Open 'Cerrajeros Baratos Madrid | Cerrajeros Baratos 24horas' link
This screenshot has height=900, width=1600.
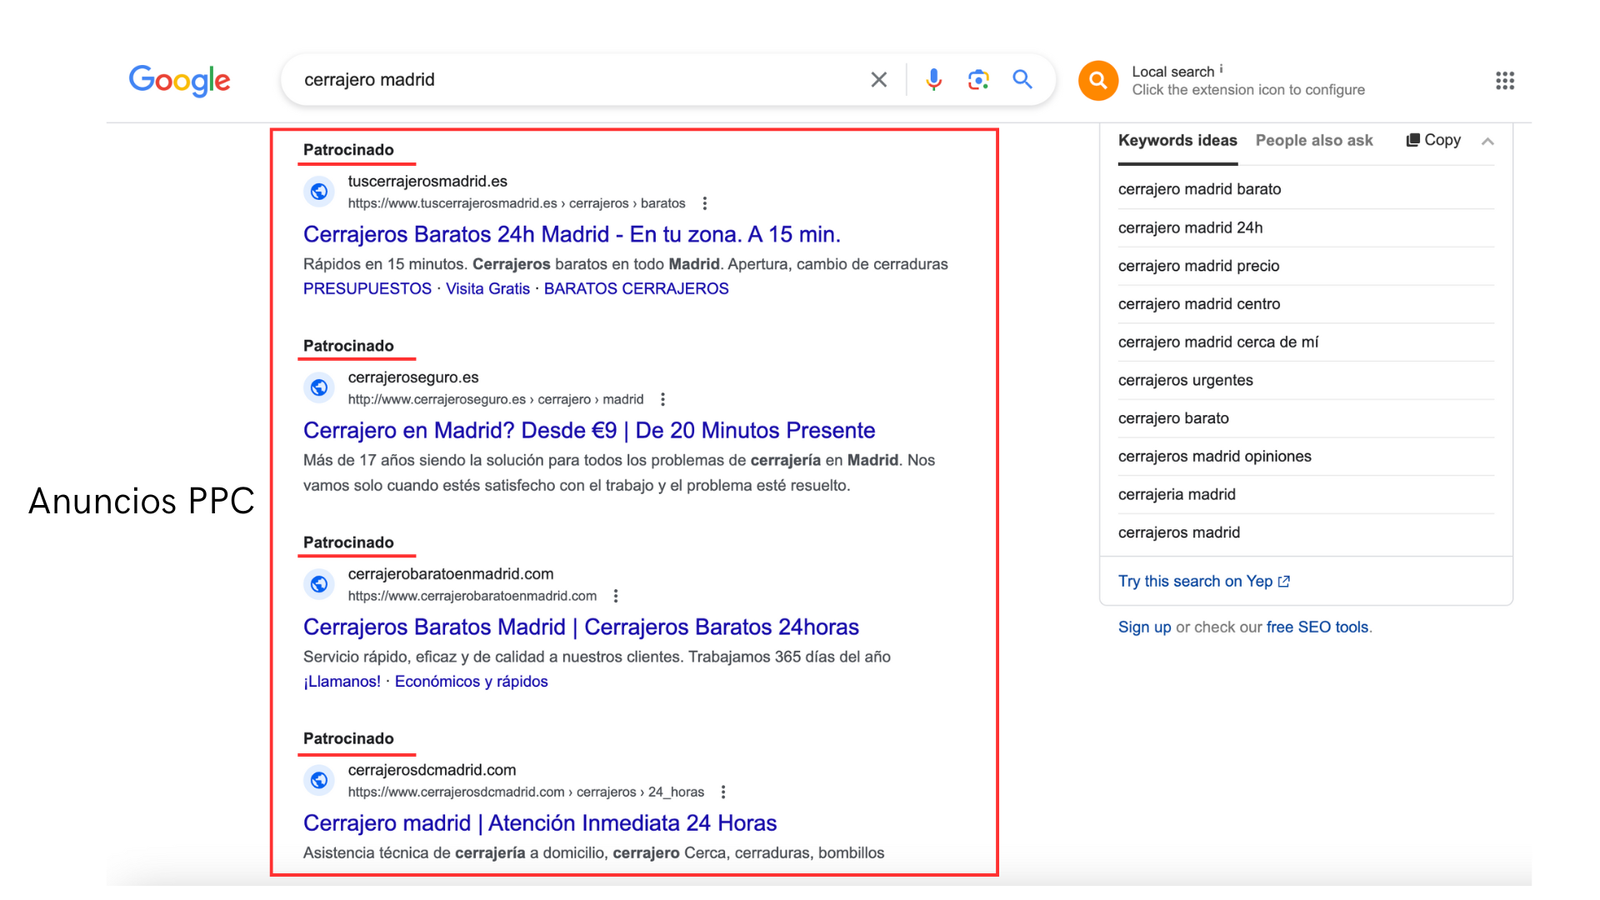pos(581,627)
